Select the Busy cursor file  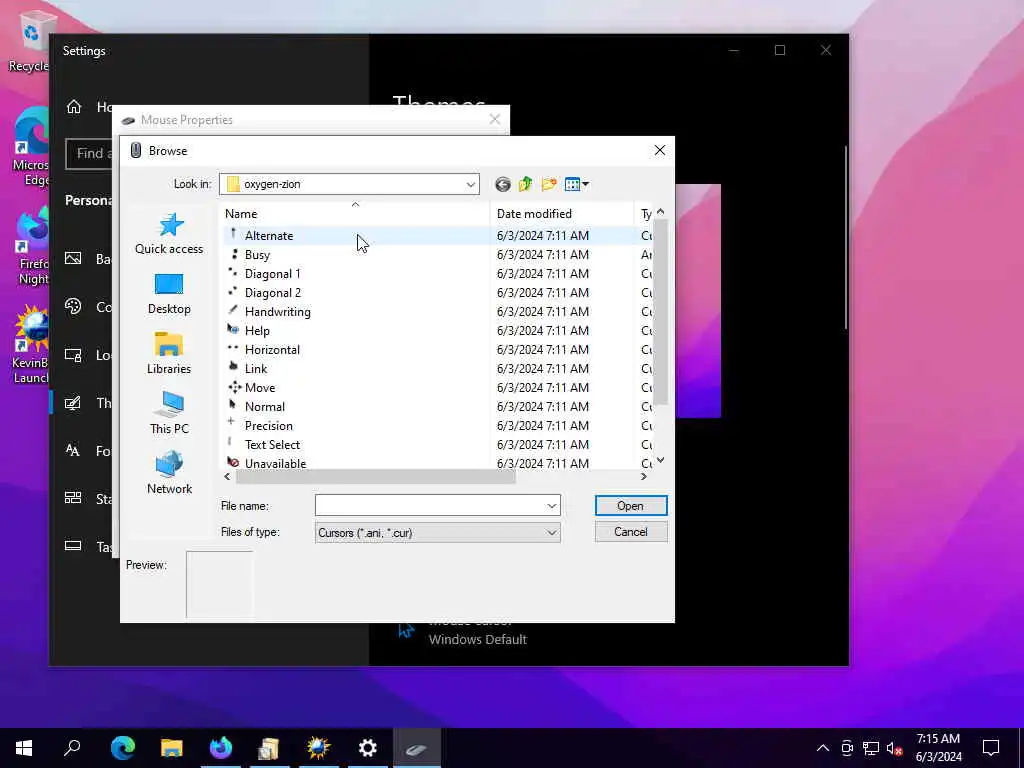click(357, 255)
